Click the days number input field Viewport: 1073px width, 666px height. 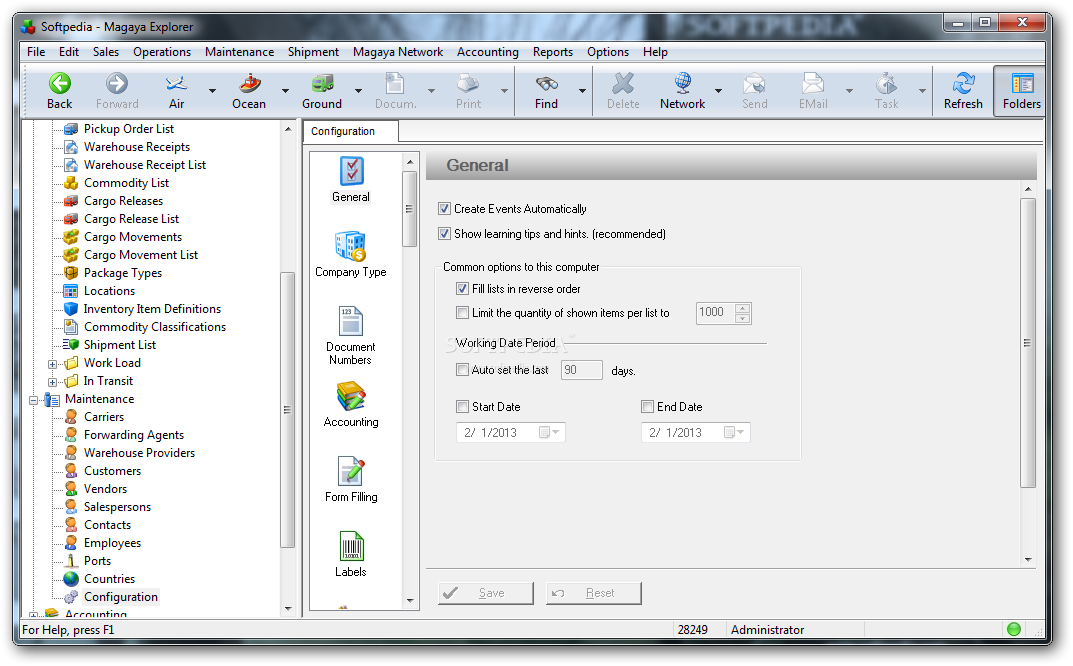click(582, 370)
